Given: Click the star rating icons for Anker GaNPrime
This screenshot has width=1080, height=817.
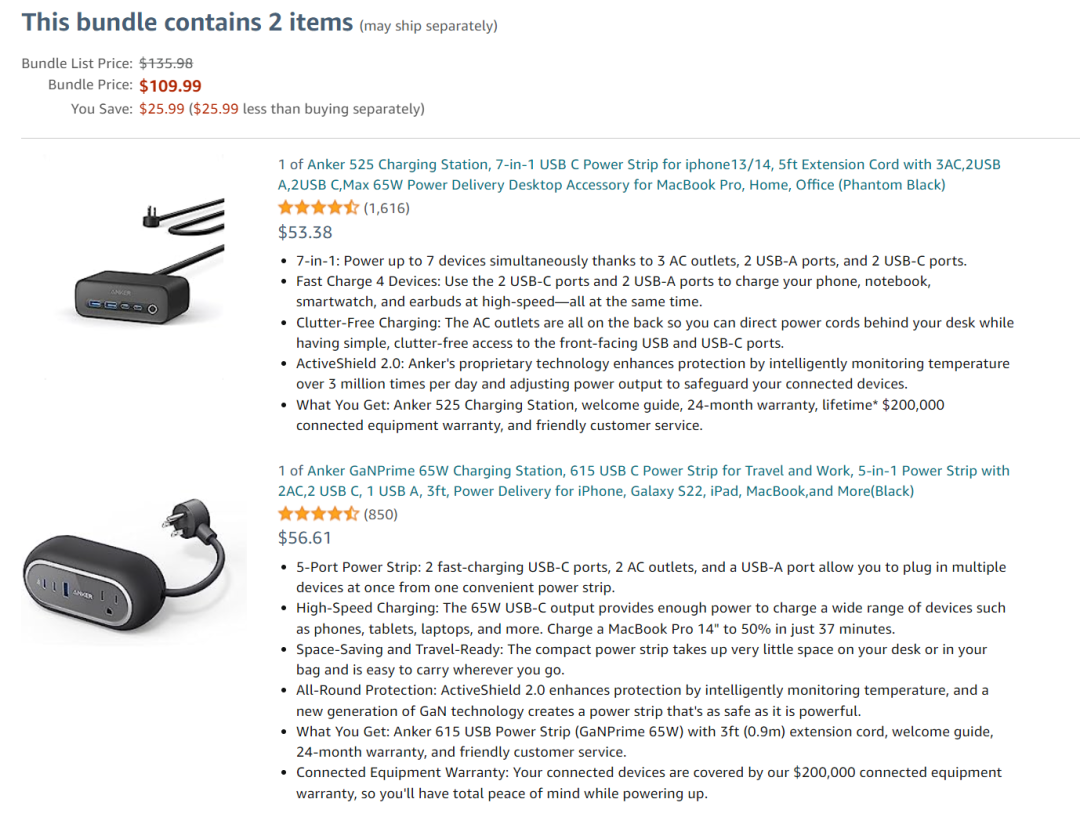Looking at the screenshot, I should 318,514.
